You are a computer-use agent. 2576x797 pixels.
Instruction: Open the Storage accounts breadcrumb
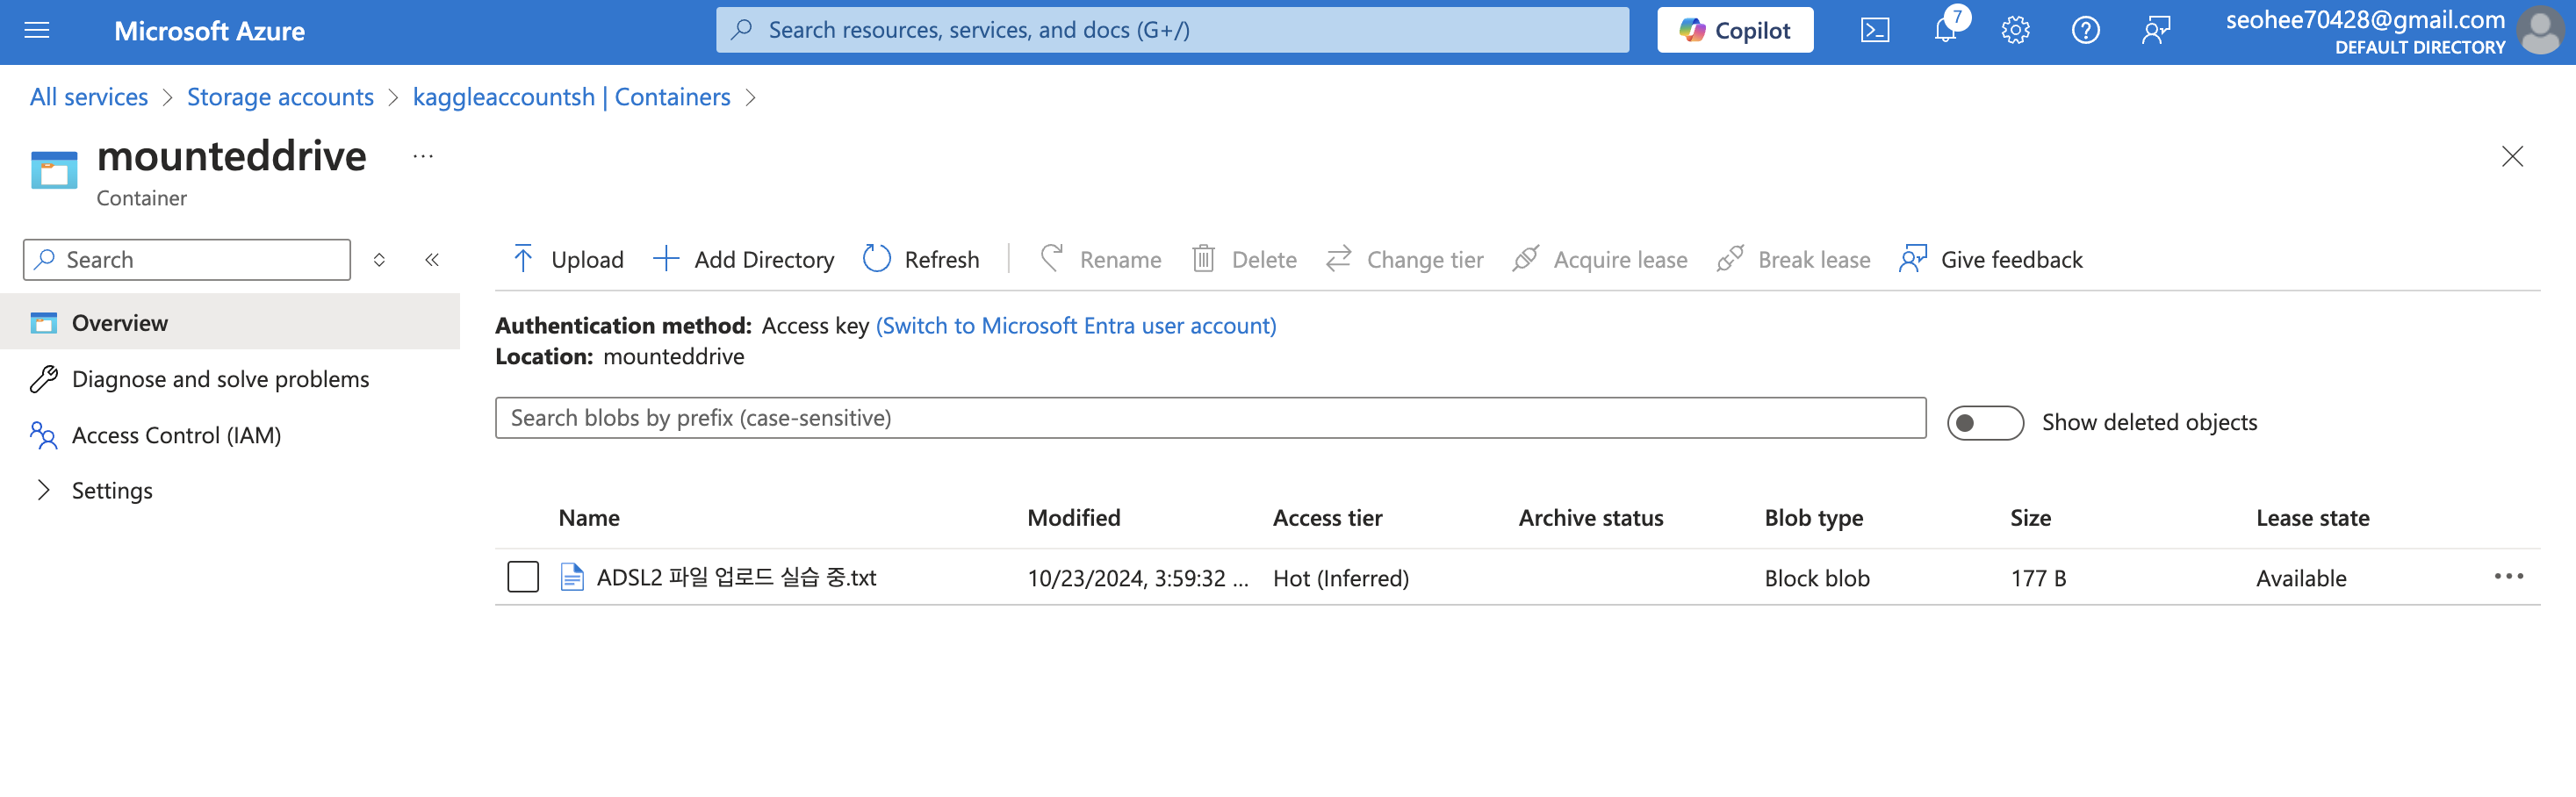280,97
